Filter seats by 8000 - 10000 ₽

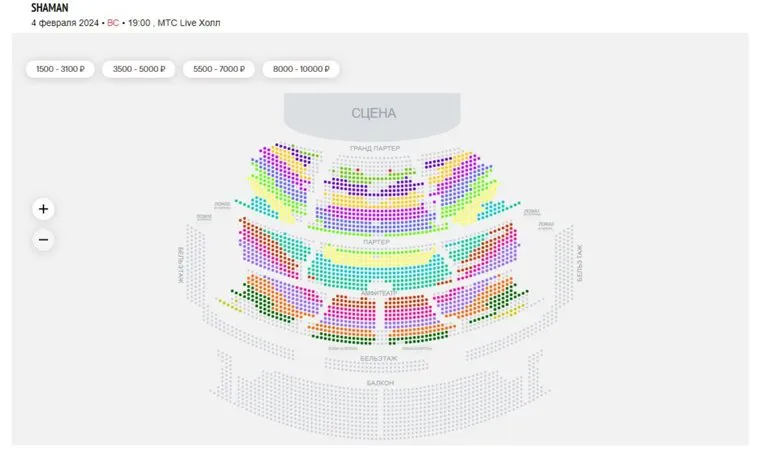click(x=301, y=69)
